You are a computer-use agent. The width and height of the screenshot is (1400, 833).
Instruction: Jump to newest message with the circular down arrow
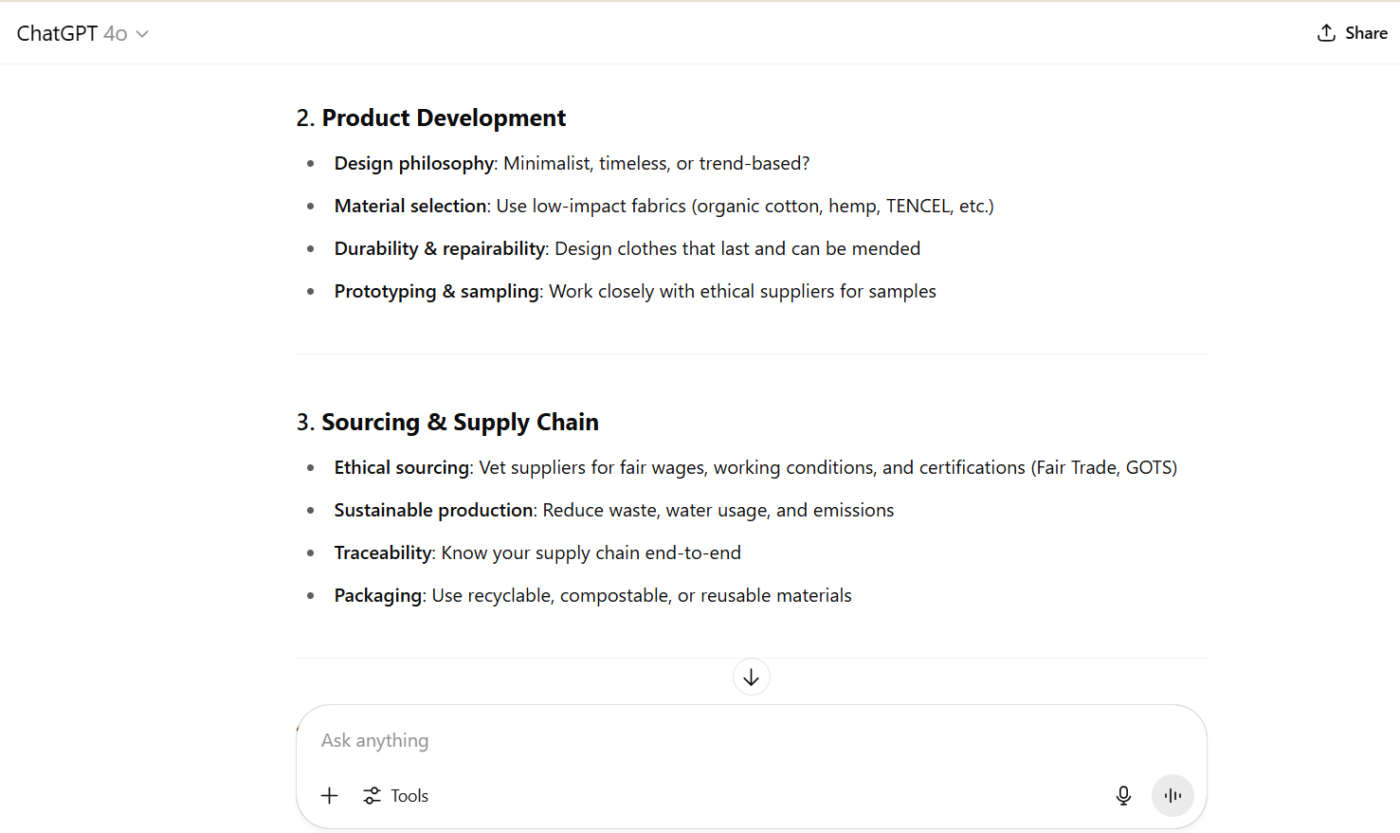pyautogui.click(x=751, y=676)
